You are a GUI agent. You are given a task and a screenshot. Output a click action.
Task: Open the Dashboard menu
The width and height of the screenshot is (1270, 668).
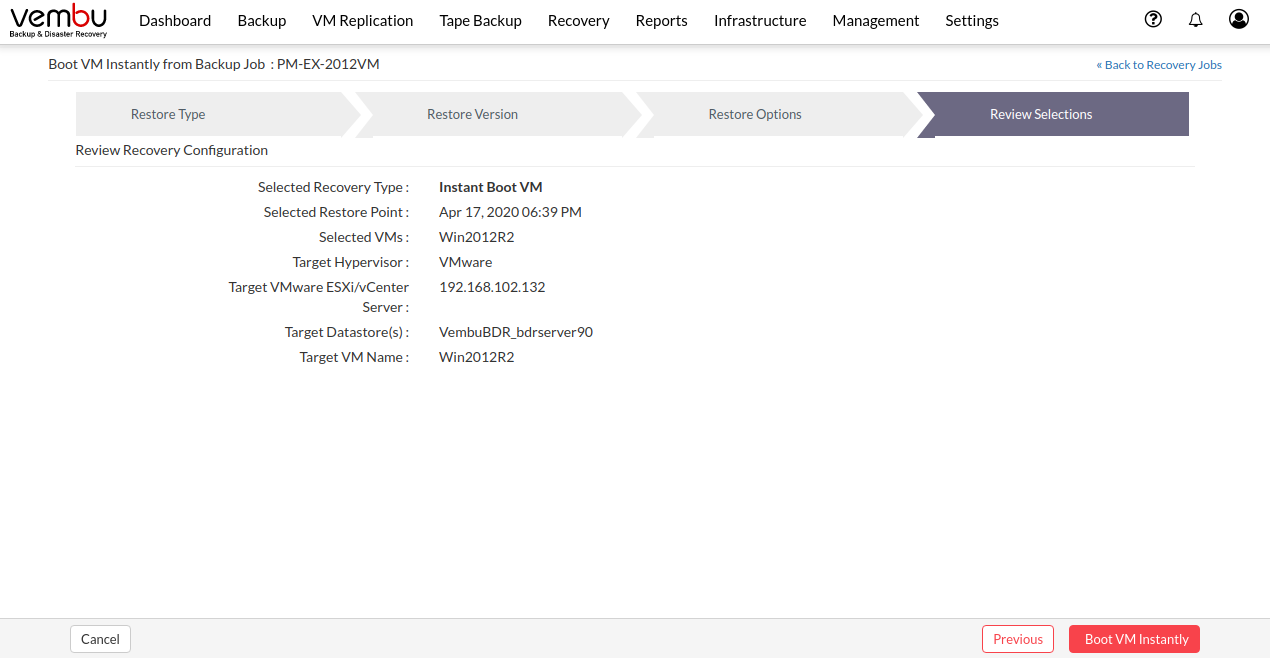pyautogui.click(x=175, y=21)
